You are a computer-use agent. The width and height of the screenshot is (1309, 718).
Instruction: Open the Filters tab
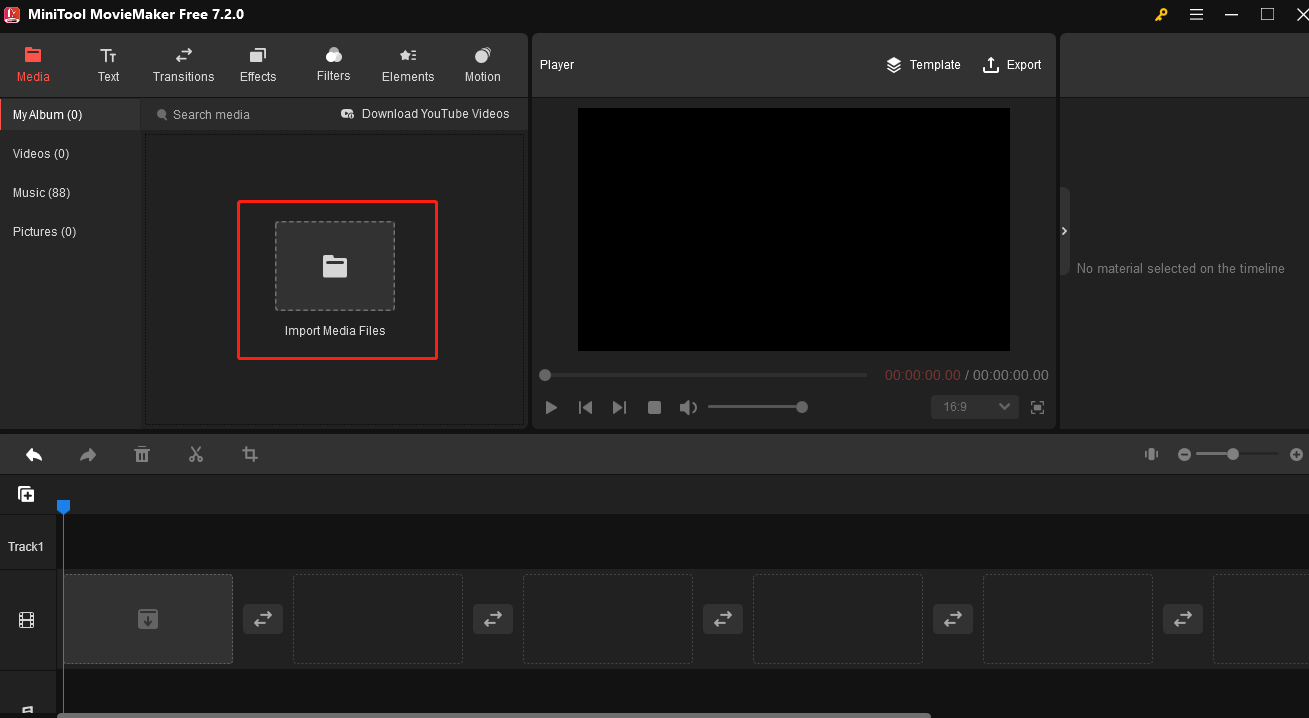pos(333,65)
